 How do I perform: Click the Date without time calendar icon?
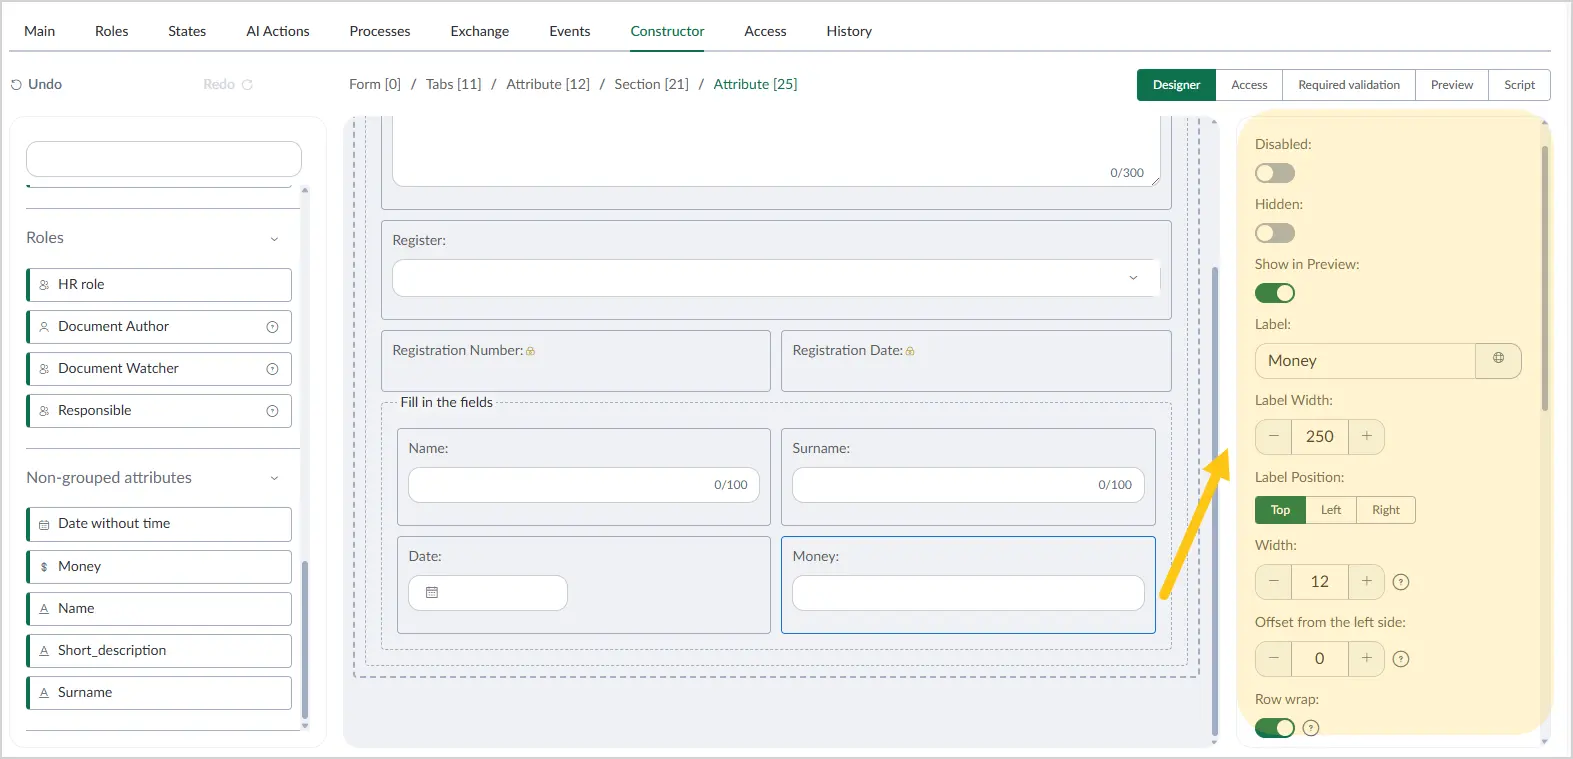44,524
